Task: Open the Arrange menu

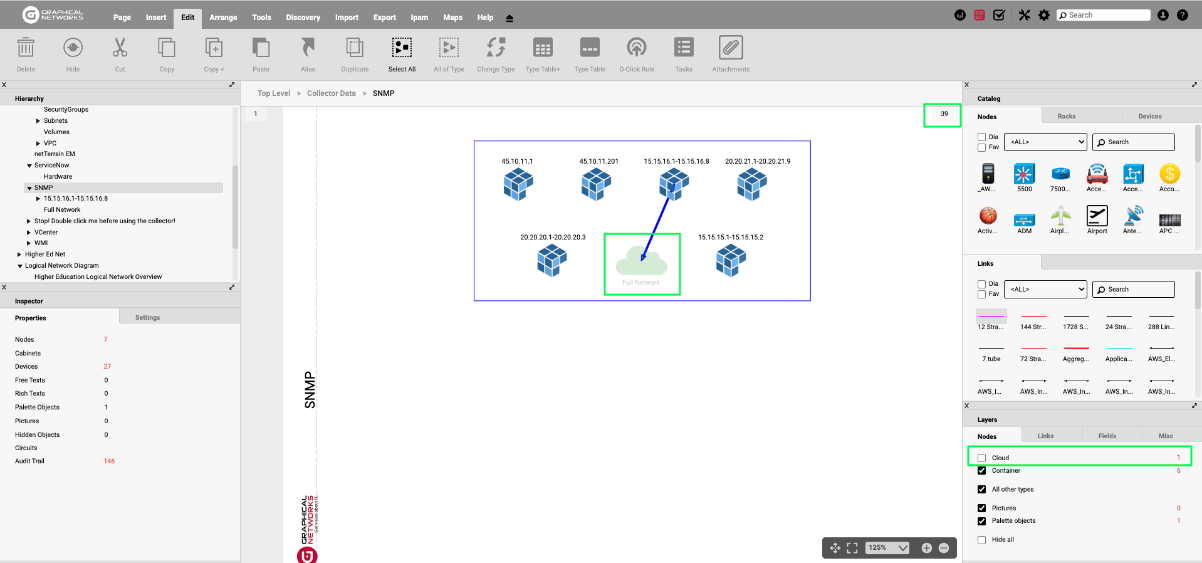Action: pyautogui.click(x=223, y=17)
